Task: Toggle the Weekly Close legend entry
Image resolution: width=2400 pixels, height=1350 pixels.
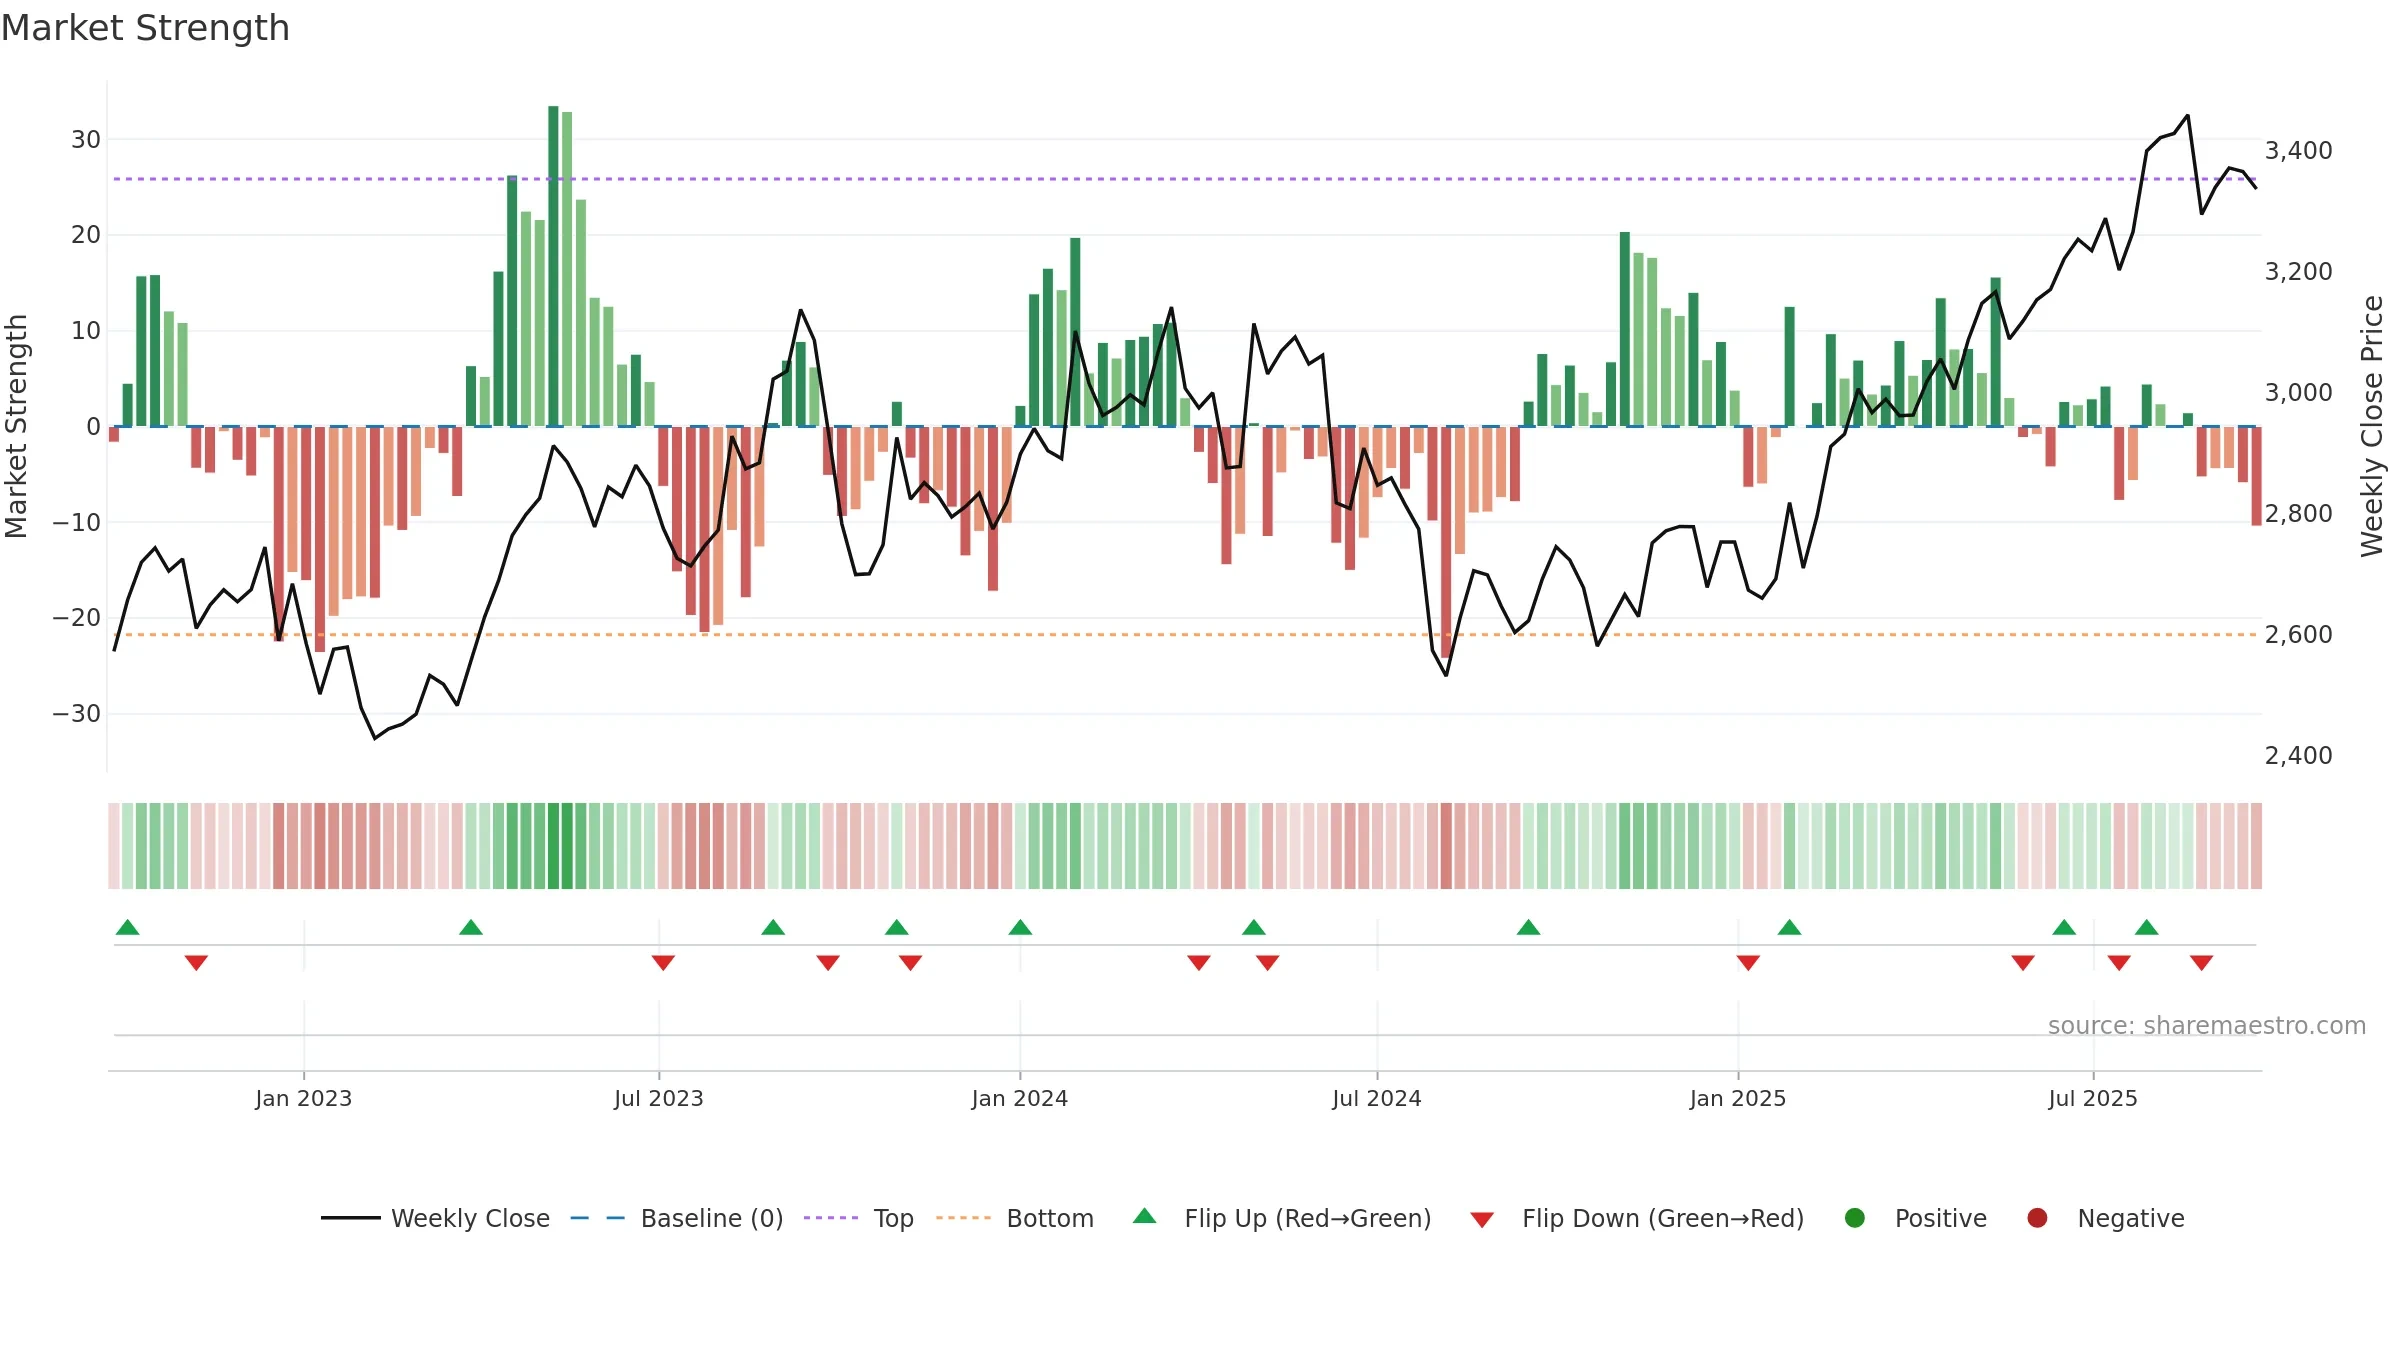Action: click(435, 1218)
